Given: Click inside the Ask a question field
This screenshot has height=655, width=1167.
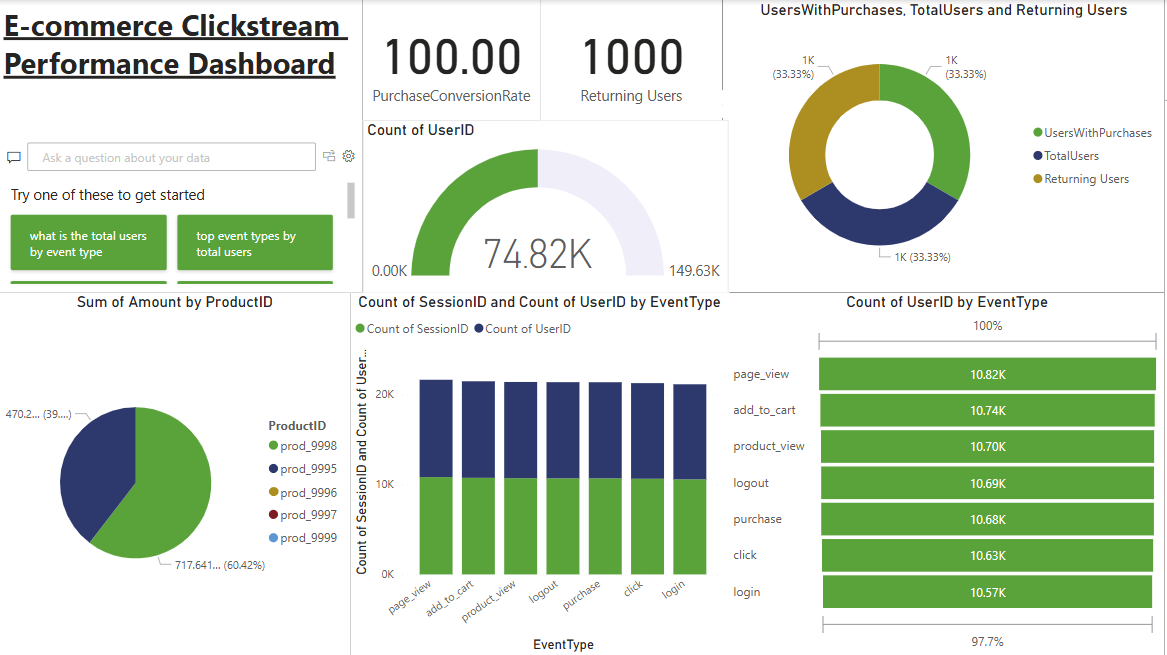Looking at the screenshot, I should [170, 157].
